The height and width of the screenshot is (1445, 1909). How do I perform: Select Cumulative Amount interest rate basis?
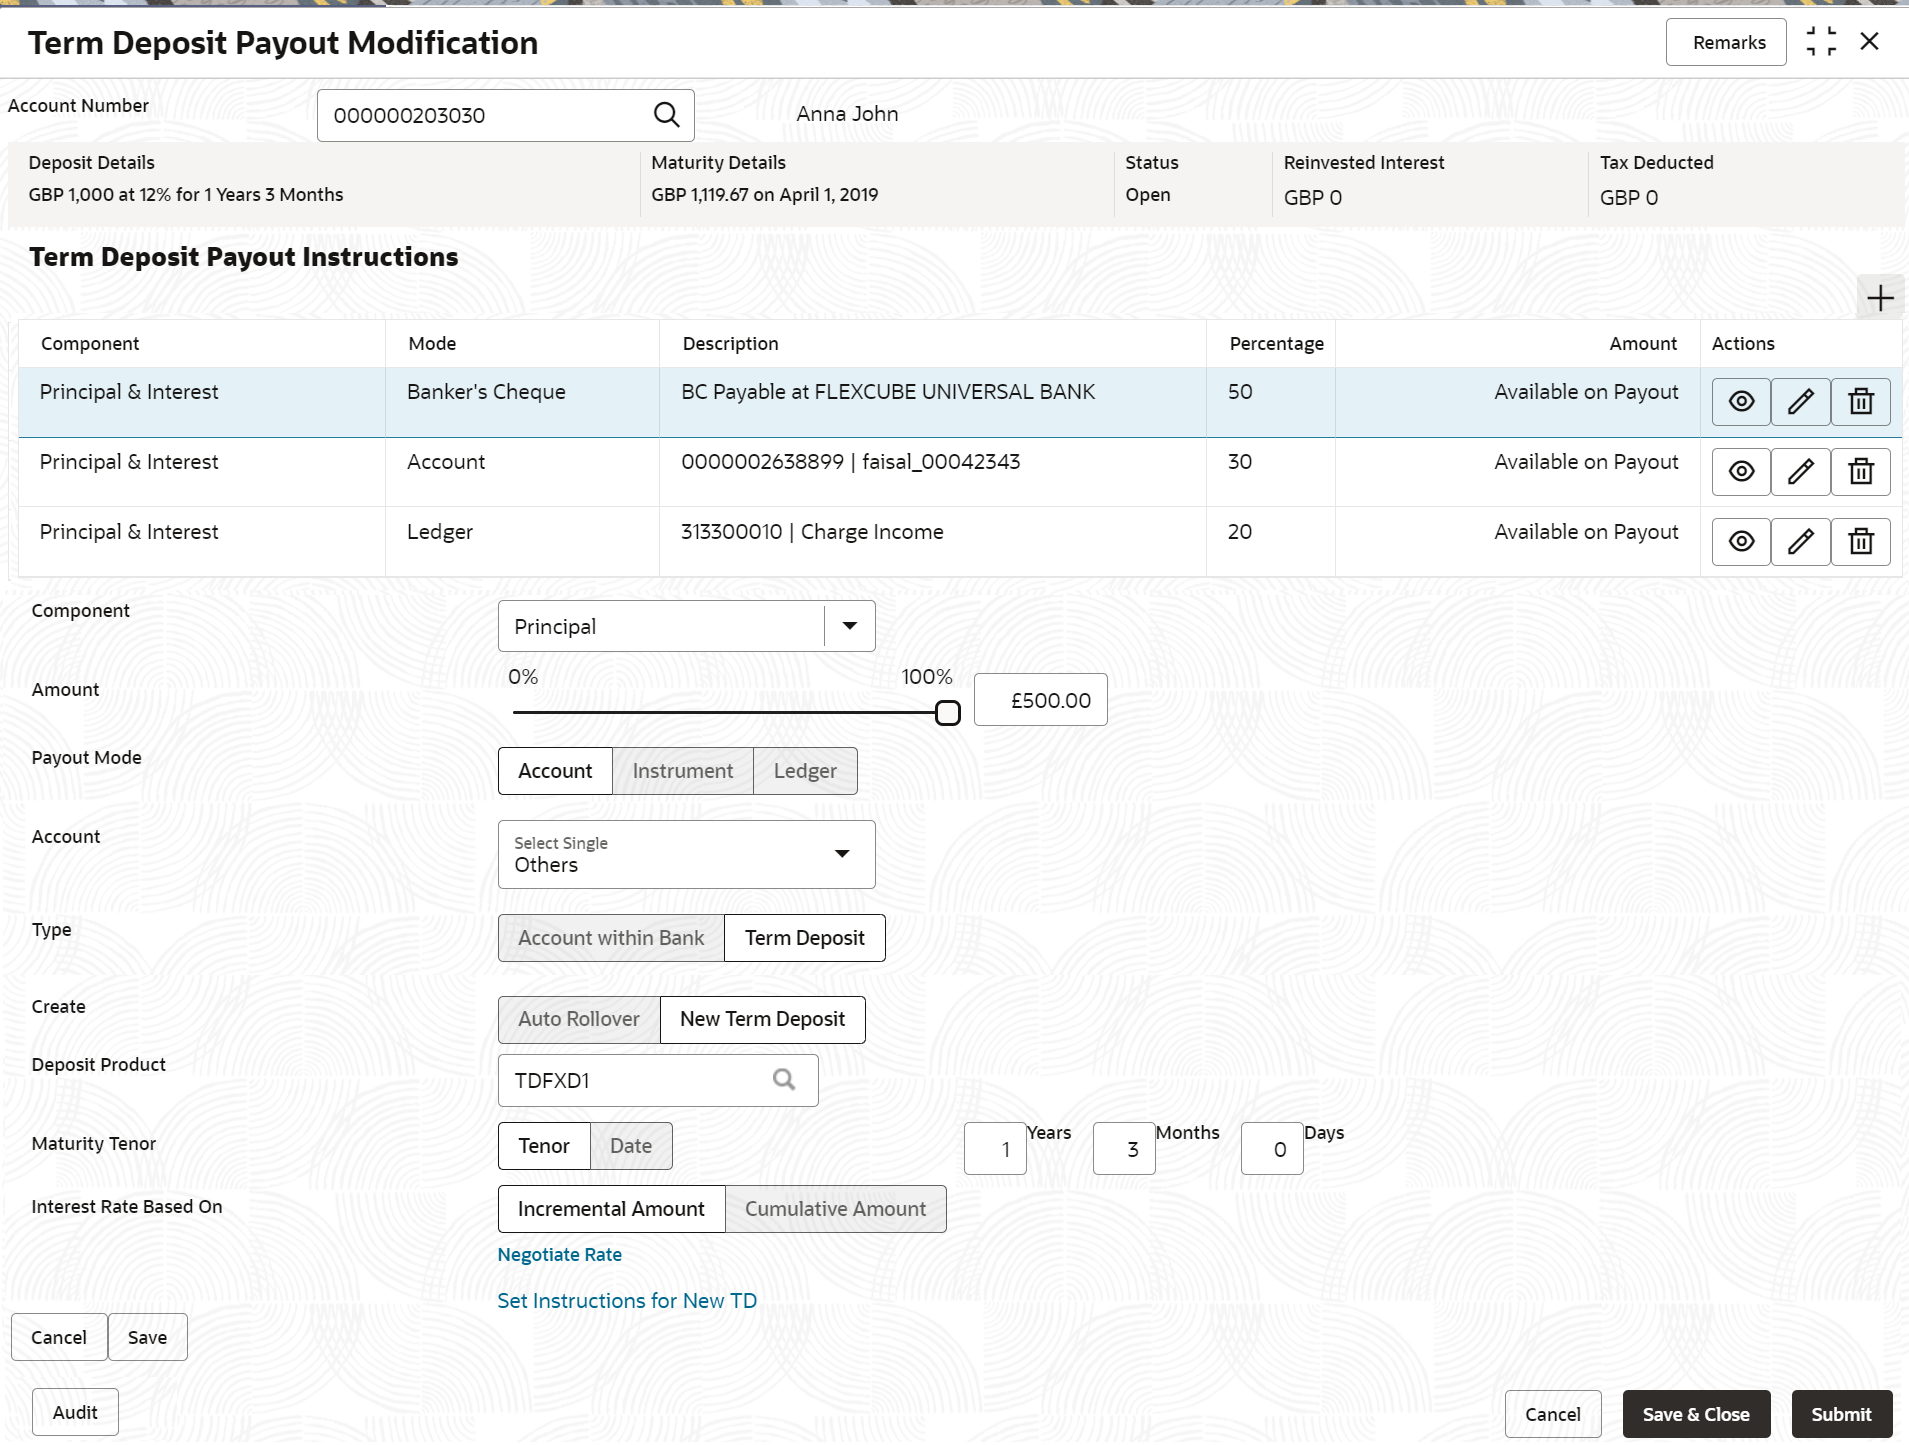coord(836,1209)
